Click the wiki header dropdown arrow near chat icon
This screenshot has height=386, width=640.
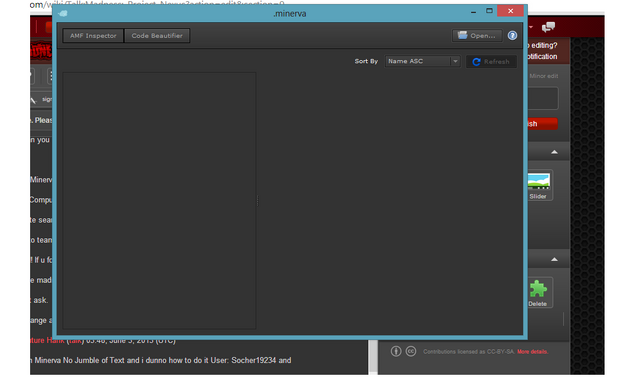(531, 27)
